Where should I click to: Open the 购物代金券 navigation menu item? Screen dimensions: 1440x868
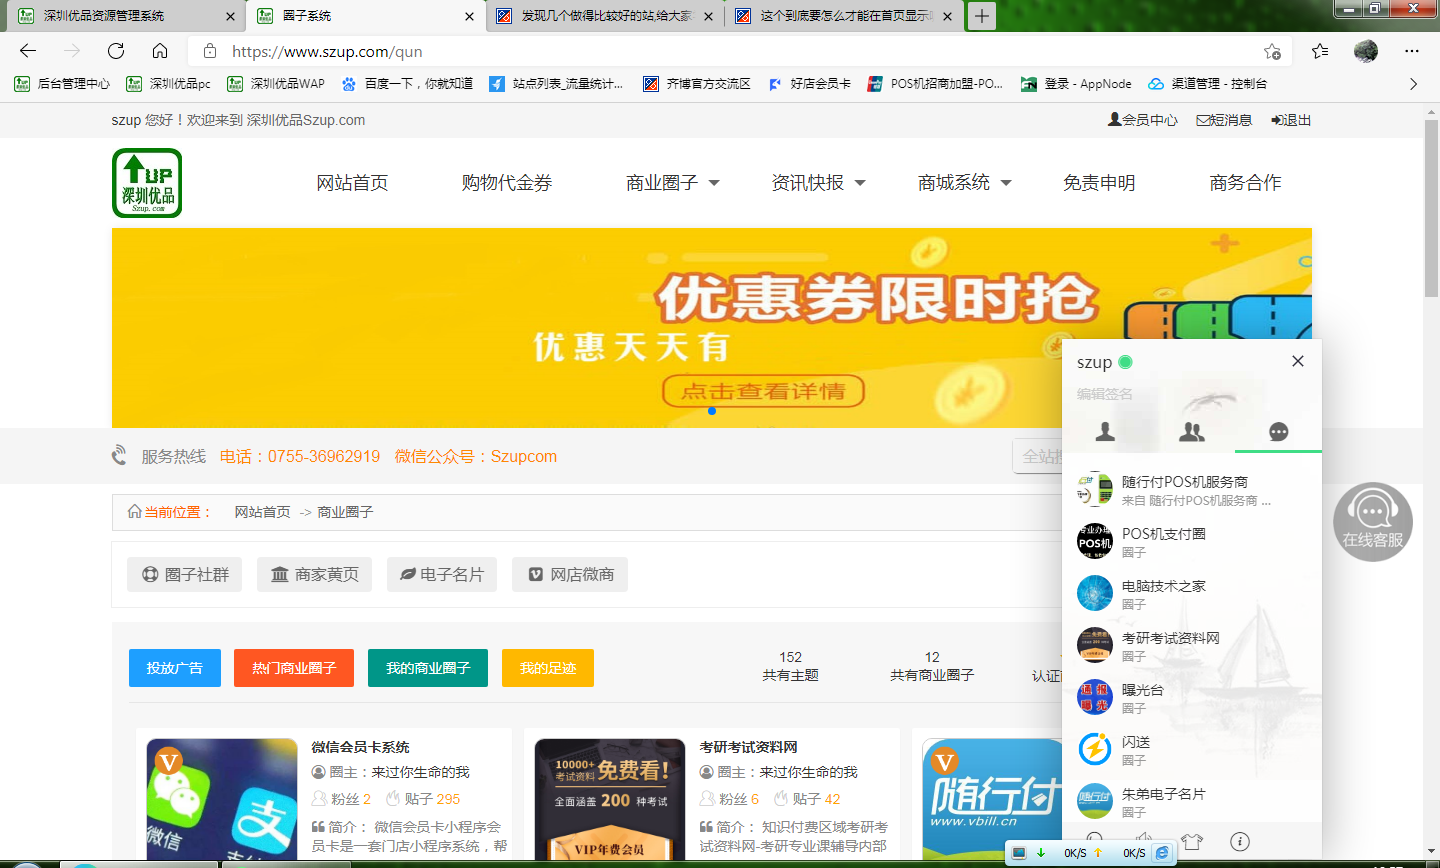pos(507,183)
